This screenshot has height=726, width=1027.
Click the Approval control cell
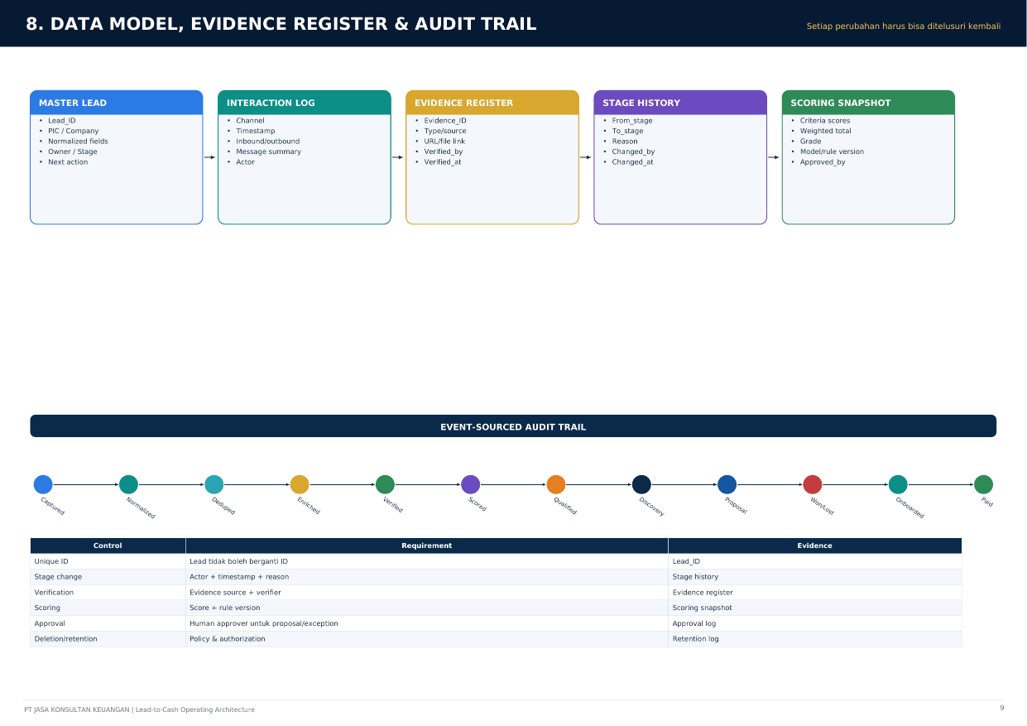point(107,623)
